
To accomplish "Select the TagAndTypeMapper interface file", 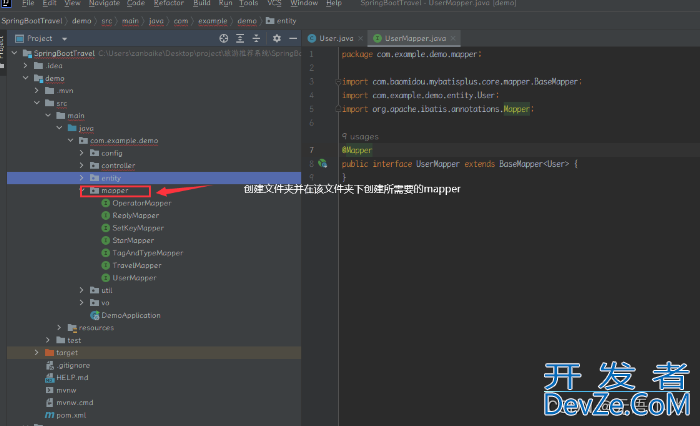I will (147, 253).
